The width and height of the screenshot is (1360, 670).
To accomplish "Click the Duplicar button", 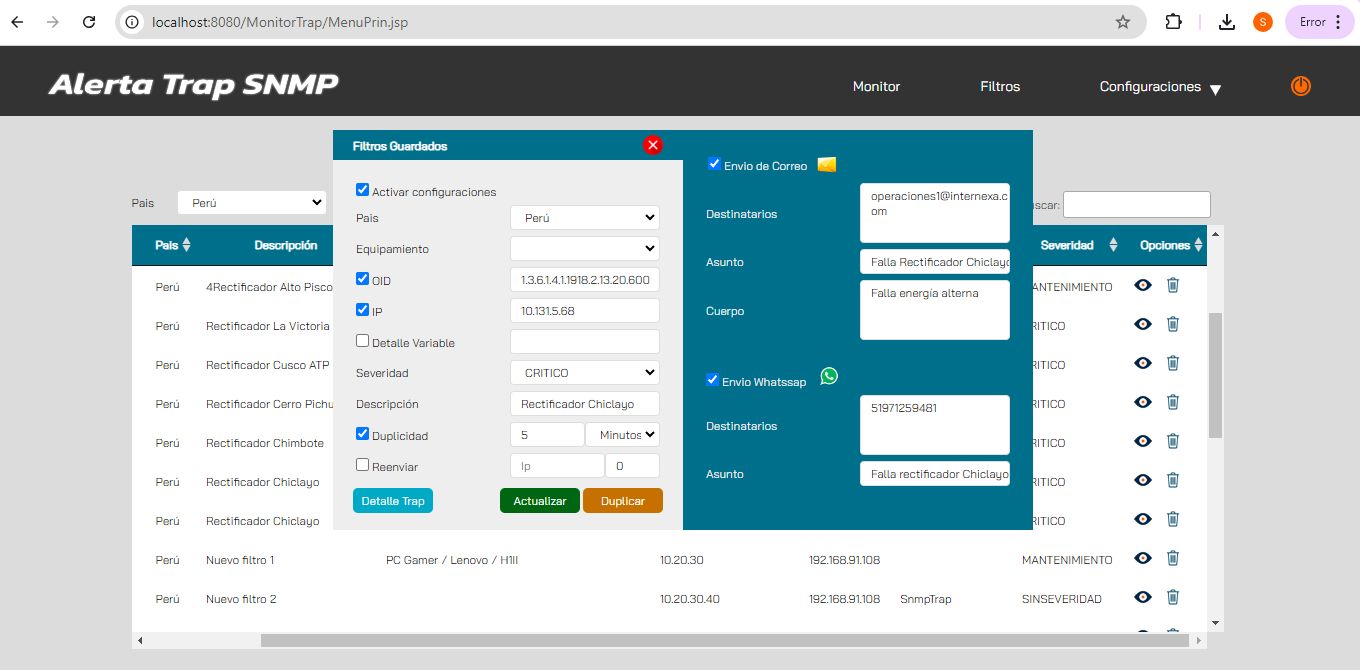I will 623,501.
